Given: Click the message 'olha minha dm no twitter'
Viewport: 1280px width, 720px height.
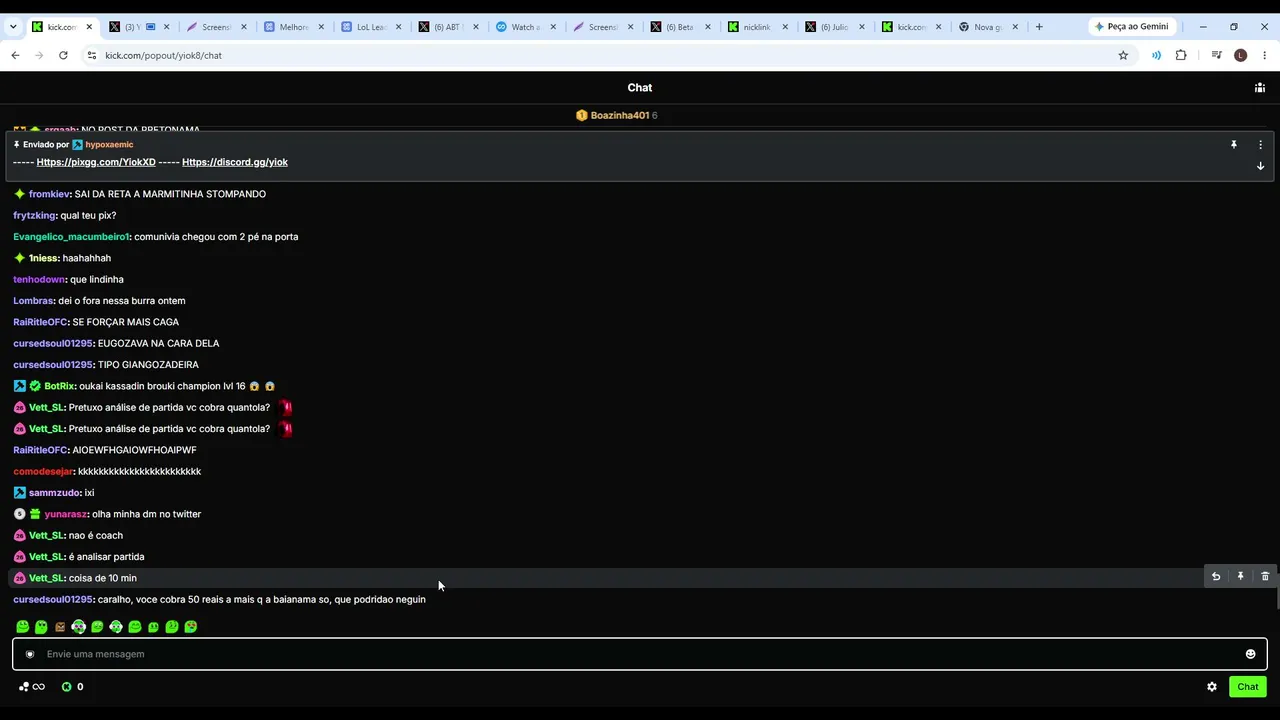Looking at the screenshot, I should click(x=146, y=514).
